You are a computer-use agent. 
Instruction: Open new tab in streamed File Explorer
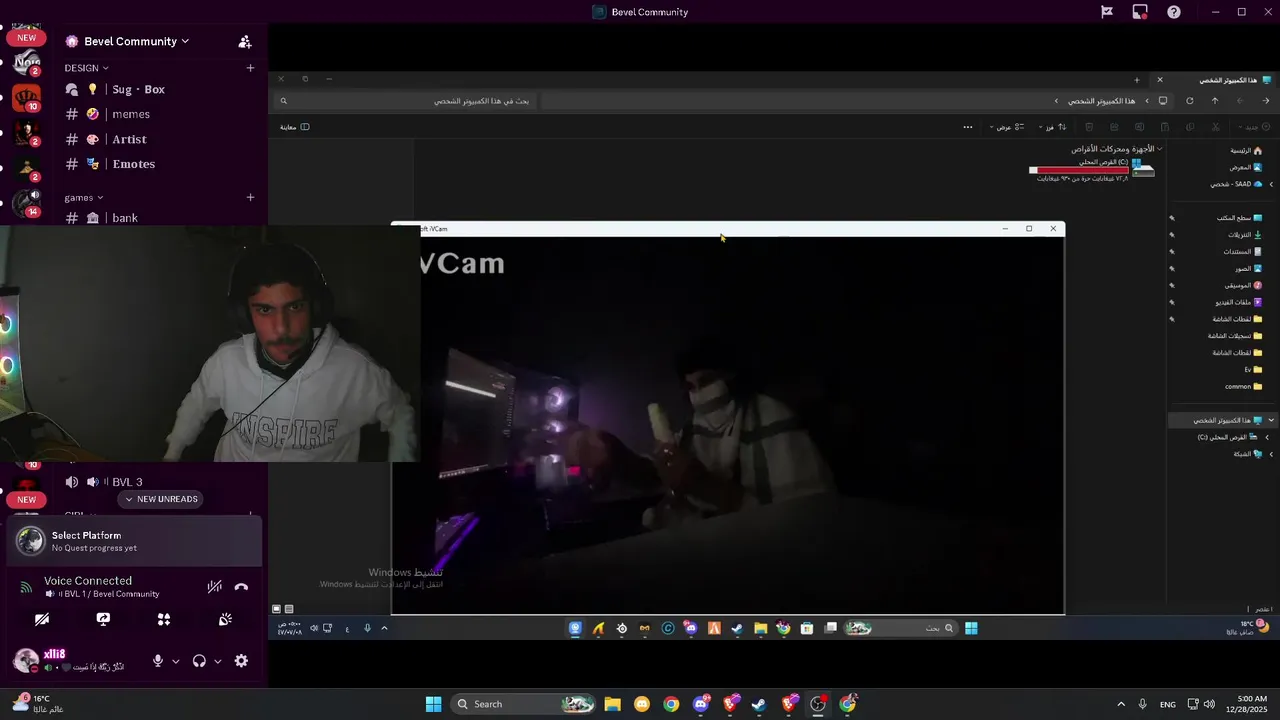click(x=1136, y=80)
